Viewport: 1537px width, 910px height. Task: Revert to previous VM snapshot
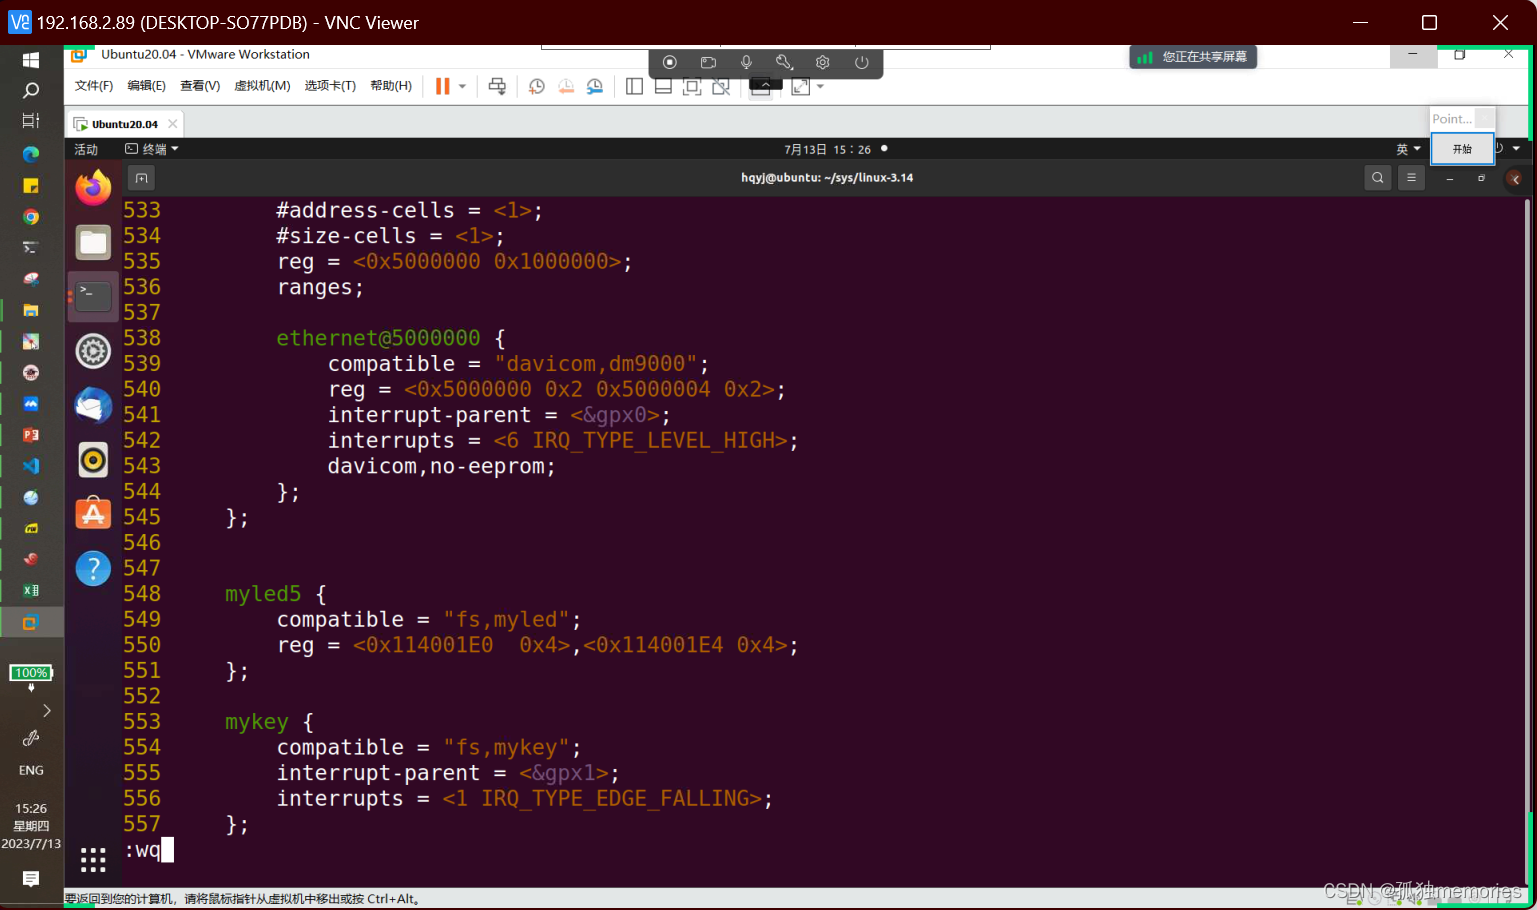tap(566, 86)
